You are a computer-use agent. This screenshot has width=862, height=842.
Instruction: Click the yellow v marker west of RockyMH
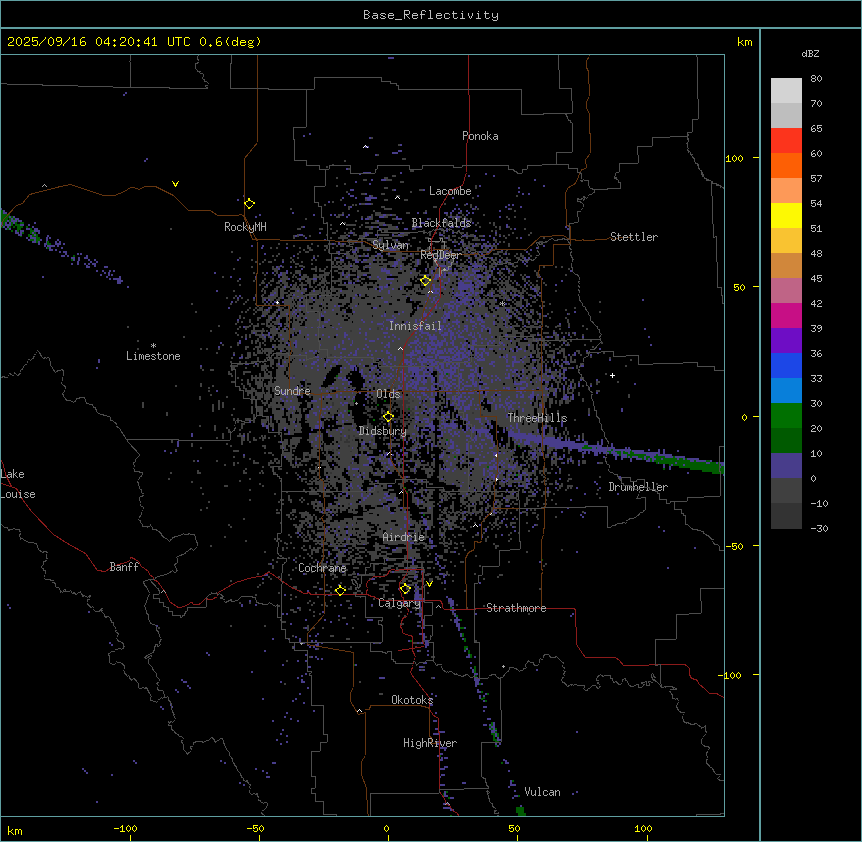pos(175,184)
